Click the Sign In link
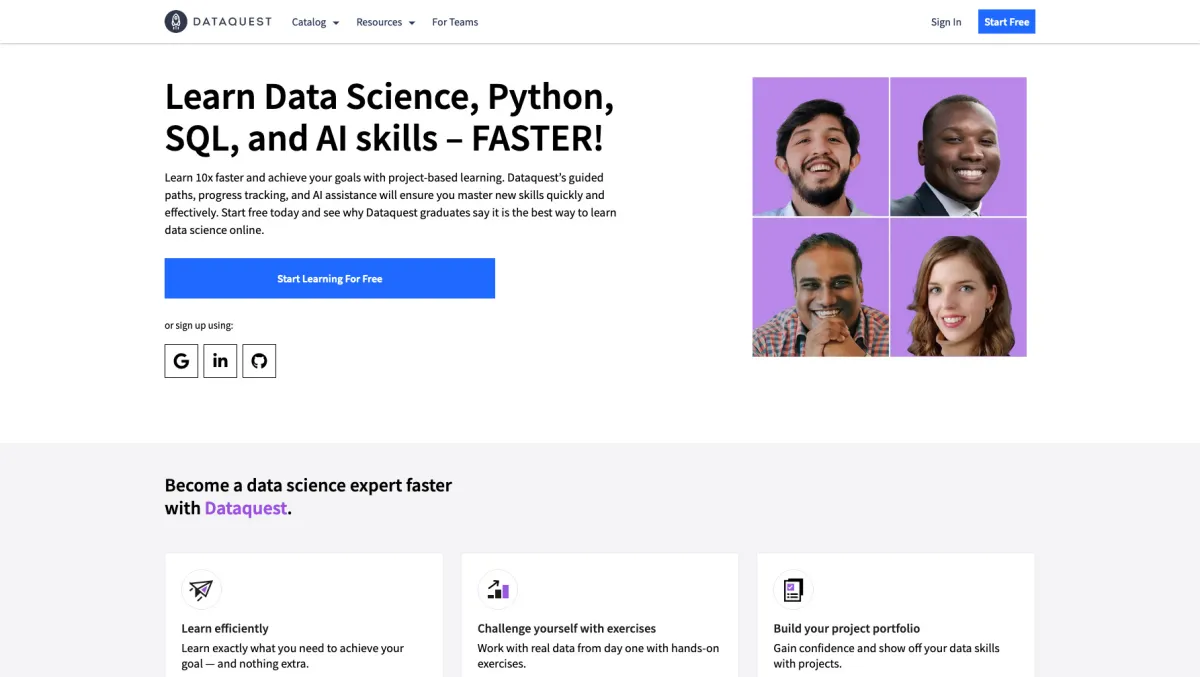1200x677 pixels. [946, 22]
